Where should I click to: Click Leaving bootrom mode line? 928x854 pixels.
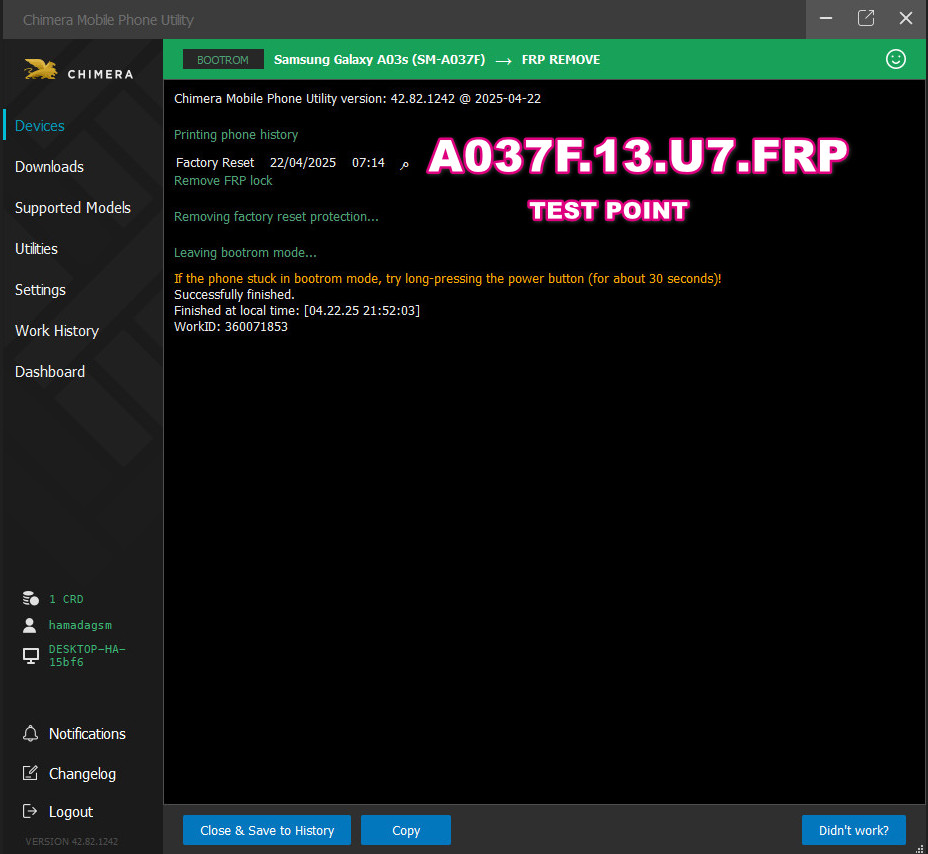(x=245, y=253)
